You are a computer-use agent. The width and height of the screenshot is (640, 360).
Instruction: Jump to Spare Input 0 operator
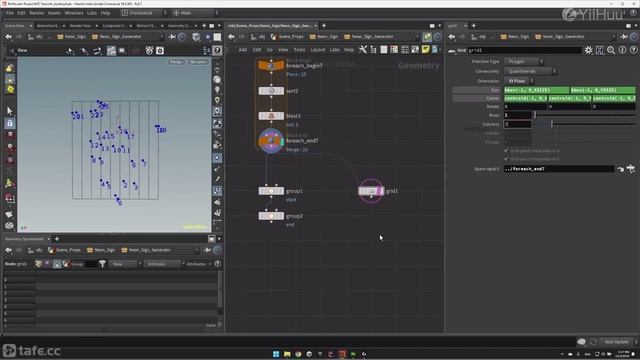pos(620,169)
